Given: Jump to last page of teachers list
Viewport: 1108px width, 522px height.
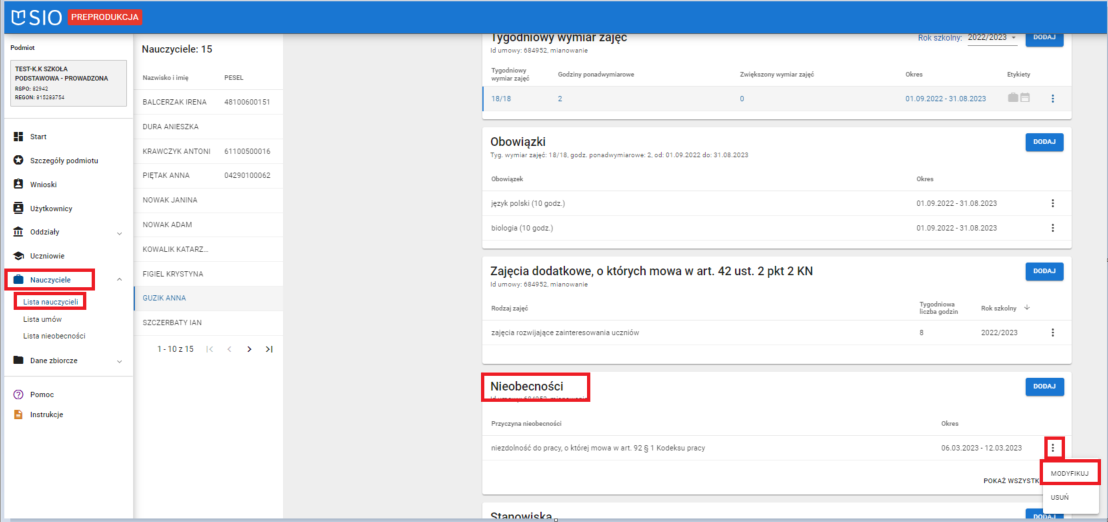Looking at the screenshot, I should (x=269, y=349).
